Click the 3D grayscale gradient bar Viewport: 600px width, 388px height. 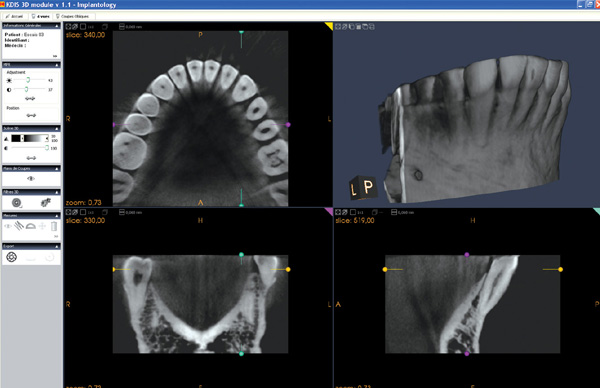tap(30, 139)
